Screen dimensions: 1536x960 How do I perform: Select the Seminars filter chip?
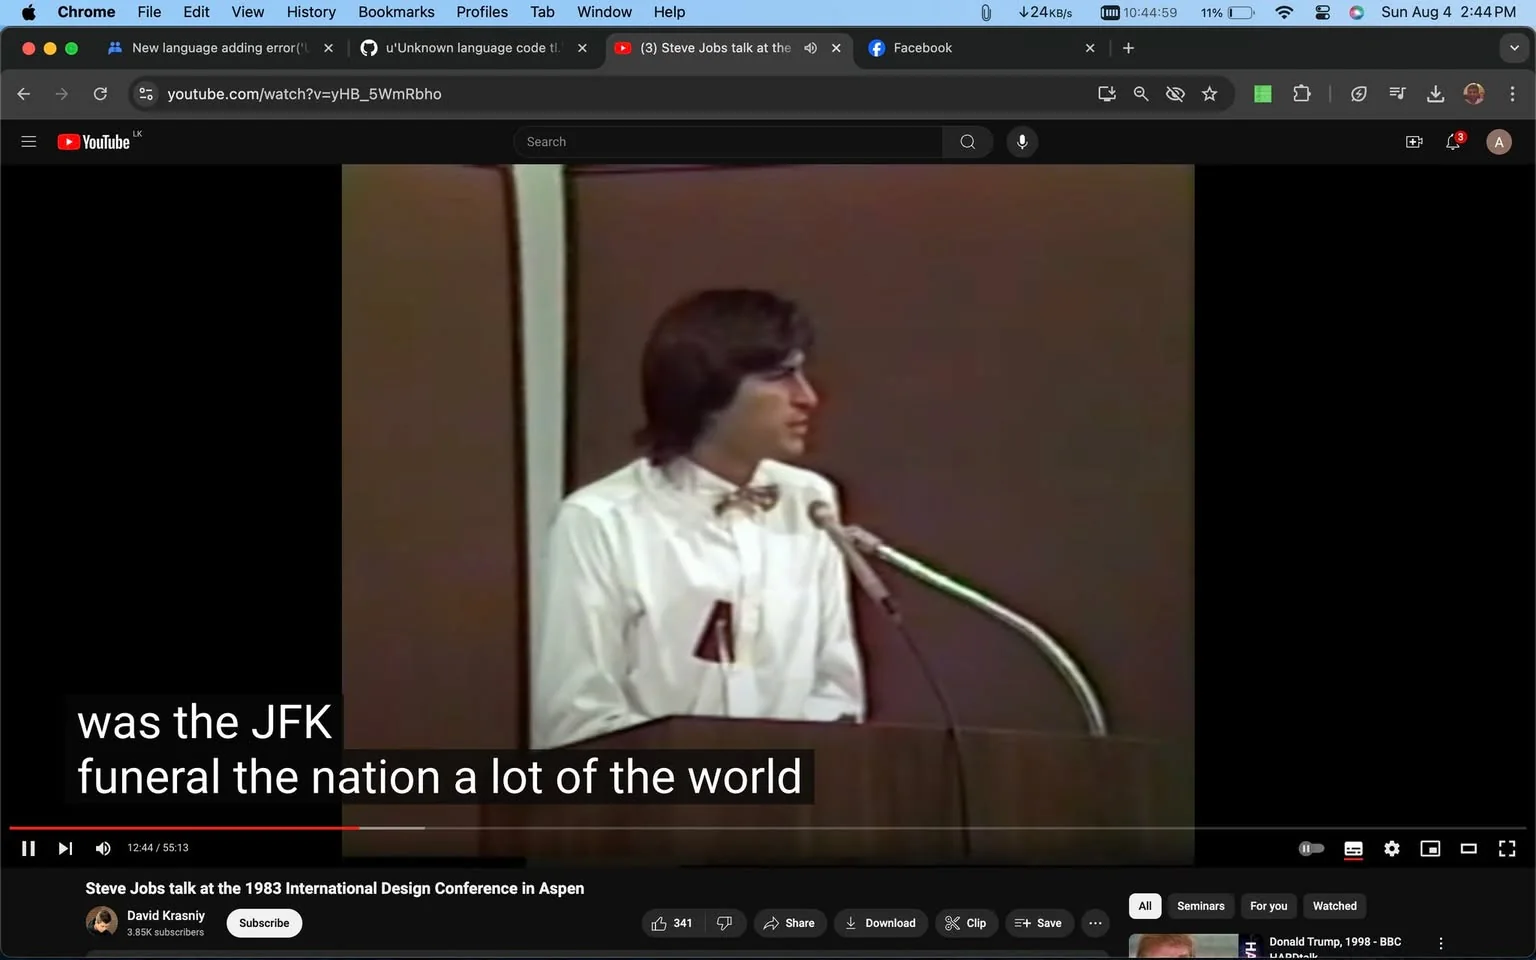pos(1201,906)
